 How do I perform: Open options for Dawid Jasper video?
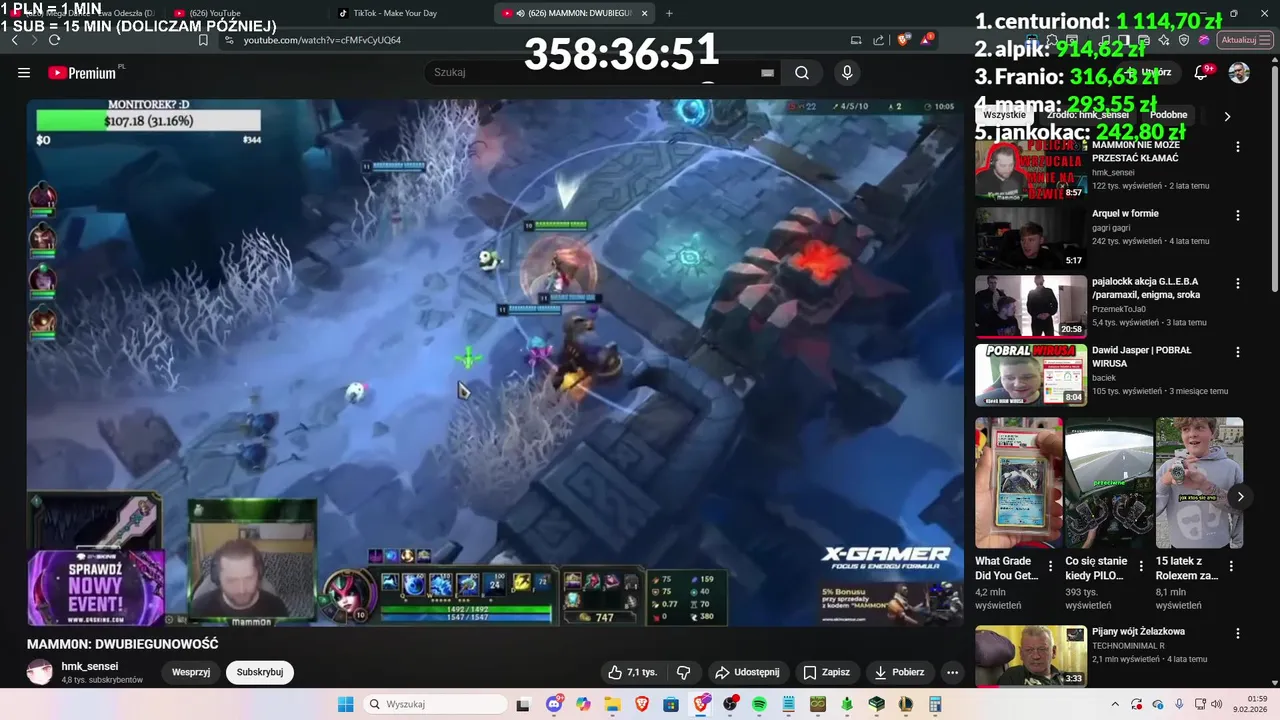[1238, 352]
